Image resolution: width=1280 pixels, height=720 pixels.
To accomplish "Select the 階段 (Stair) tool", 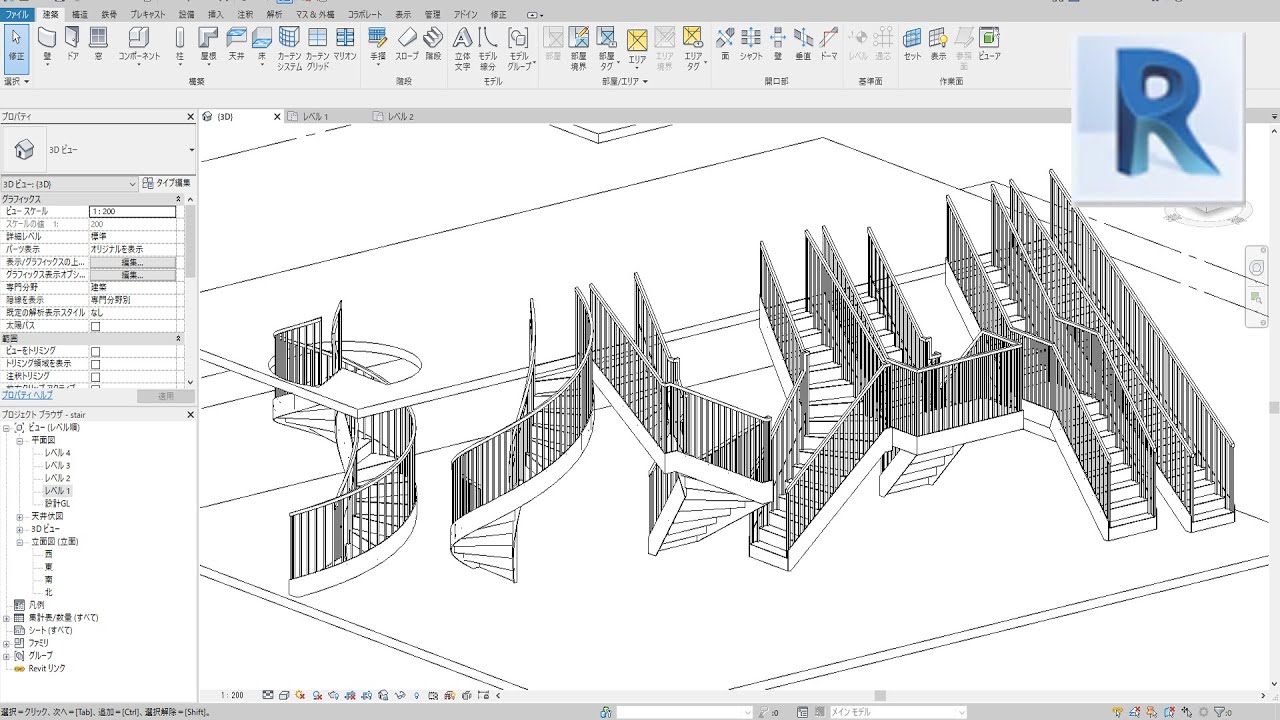I will point(433,45).
